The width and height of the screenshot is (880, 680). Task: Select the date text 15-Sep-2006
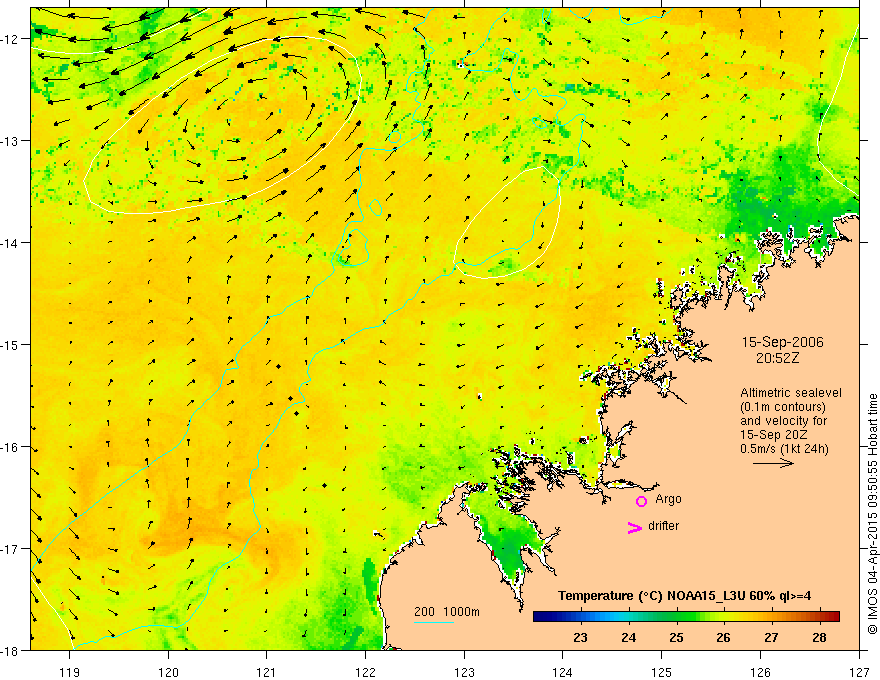click(x=782, y=342)
